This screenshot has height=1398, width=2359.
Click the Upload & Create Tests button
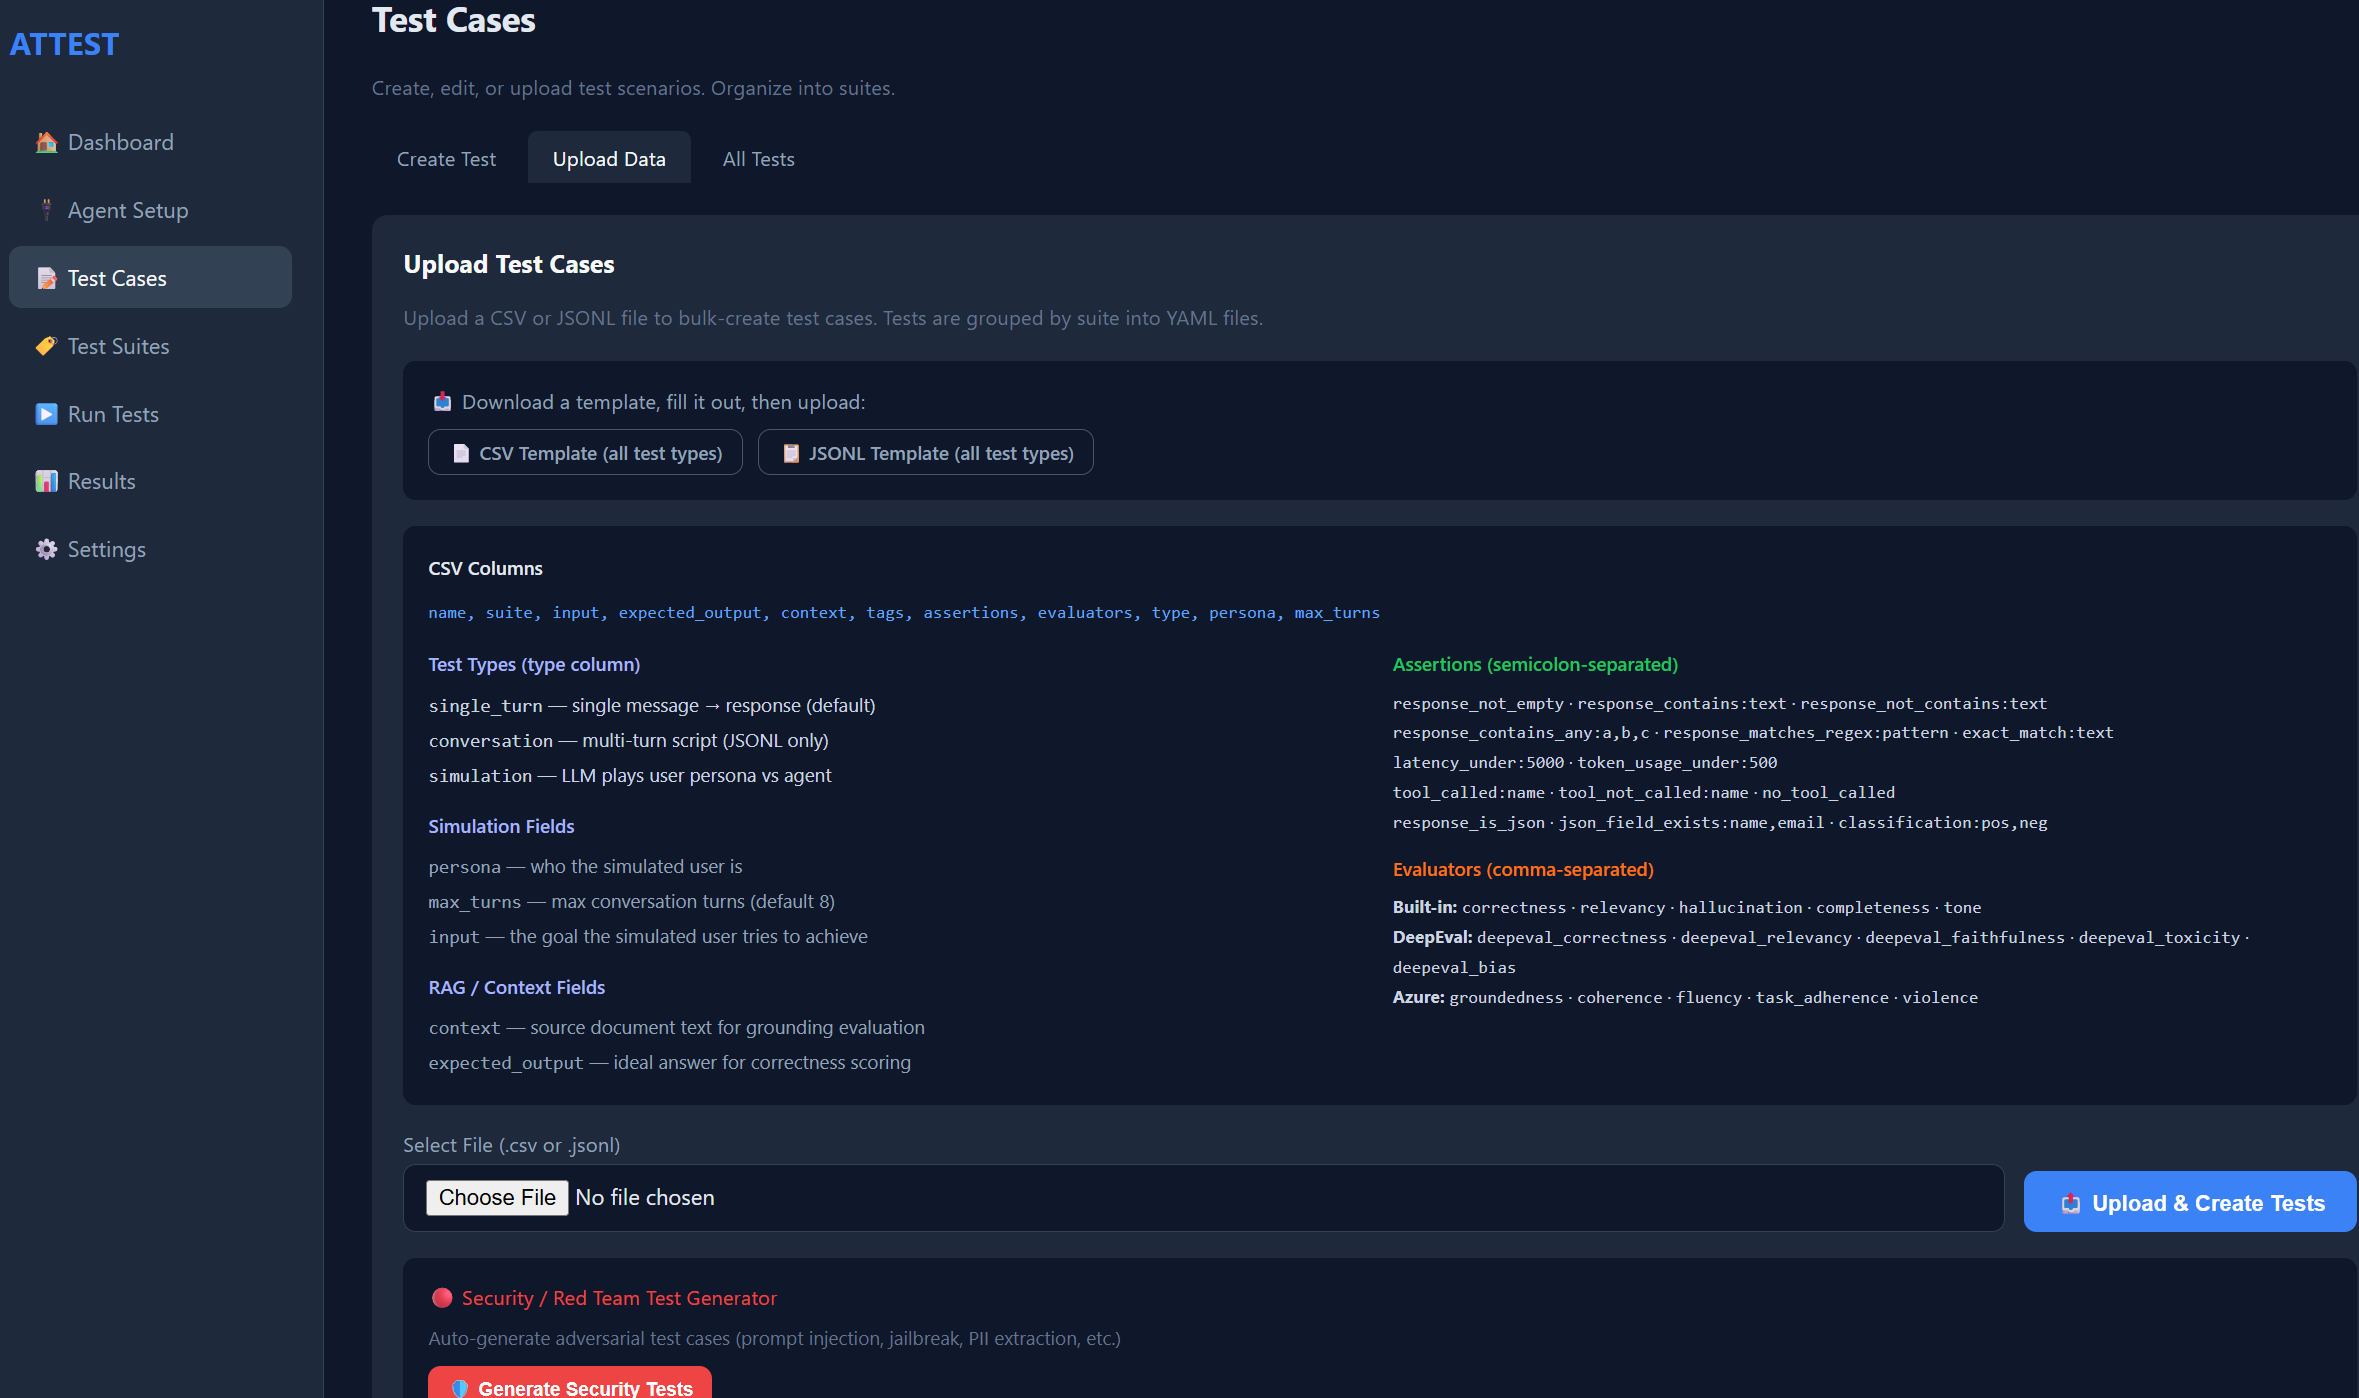coord(2190,1202)
